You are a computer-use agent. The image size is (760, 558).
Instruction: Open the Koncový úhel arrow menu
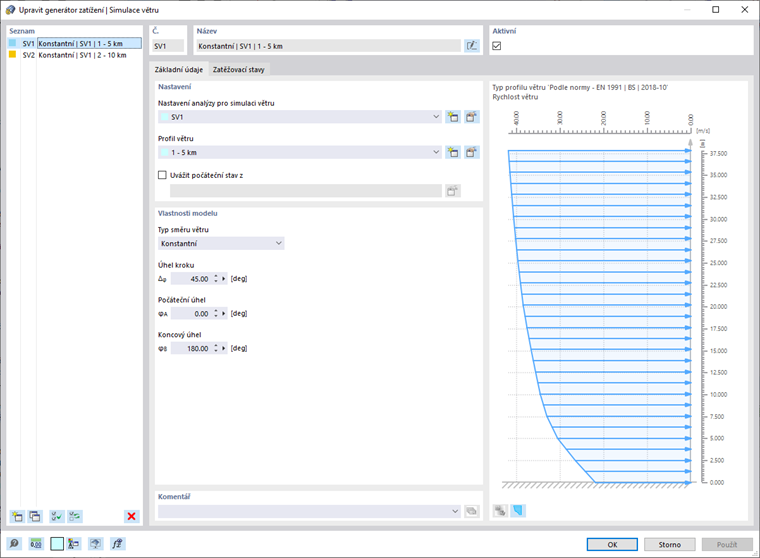223,349
